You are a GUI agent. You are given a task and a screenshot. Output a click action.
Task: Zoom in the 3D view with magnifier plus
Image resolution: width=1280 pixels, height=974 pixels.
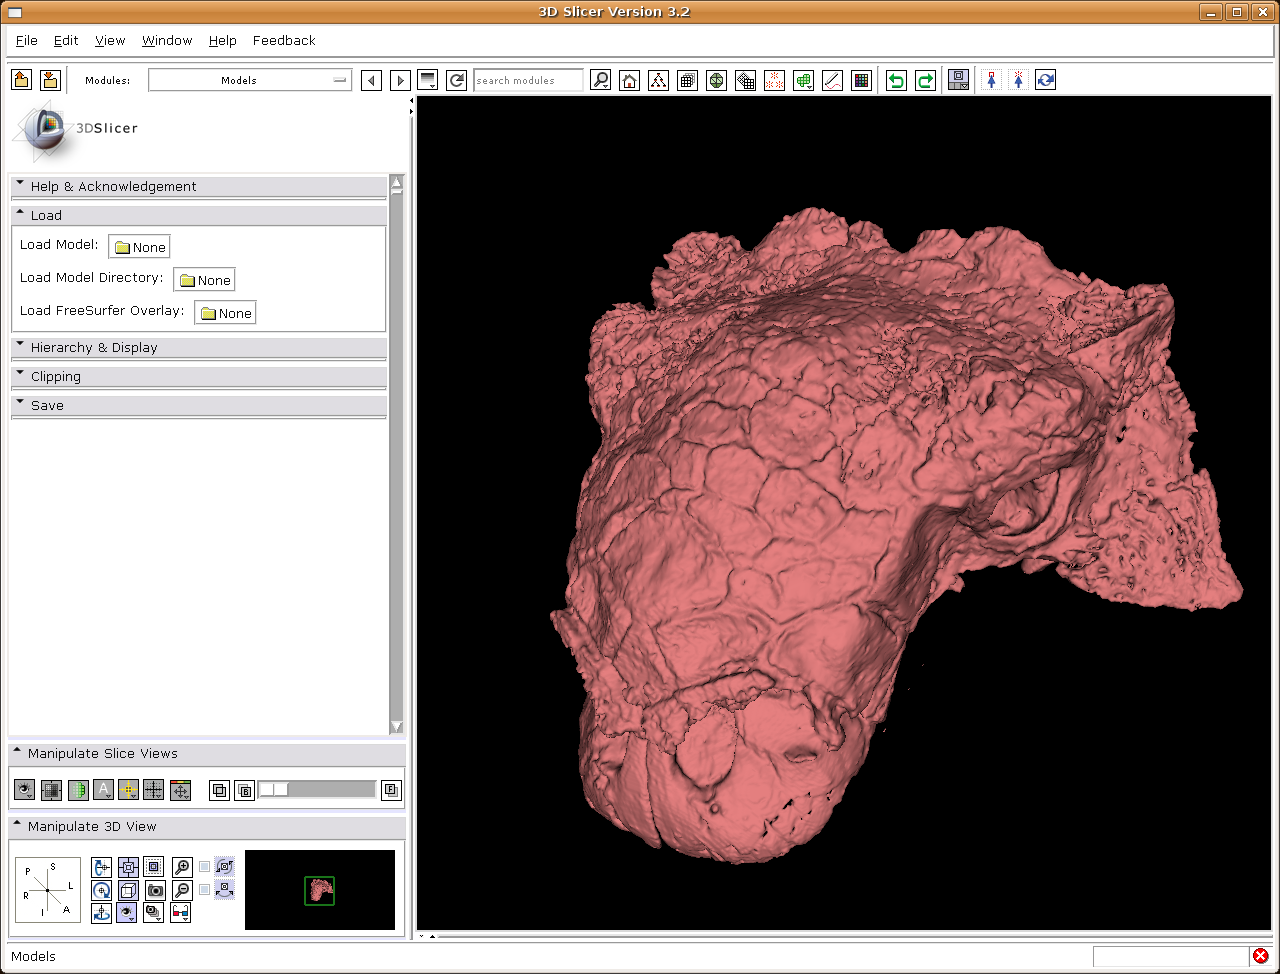pyautogui.click(x=182, y=867)
